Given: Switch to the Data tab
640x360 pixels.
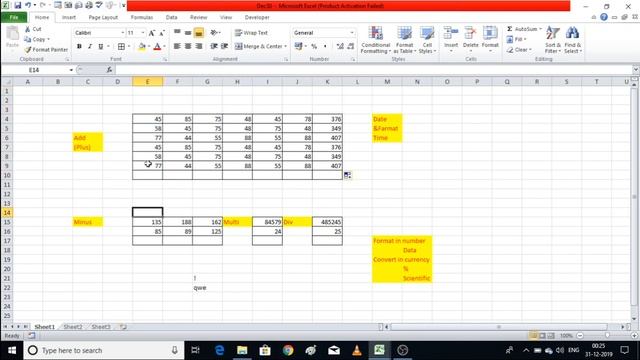Looking at the screenshot, I should [171, 18].
